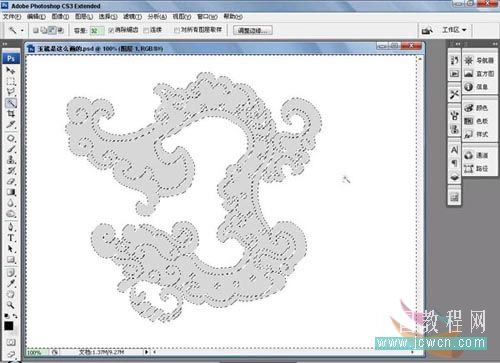Select the History Brush tool
The height and width of the screenshot is (363, 500).
tap(11, 171)
